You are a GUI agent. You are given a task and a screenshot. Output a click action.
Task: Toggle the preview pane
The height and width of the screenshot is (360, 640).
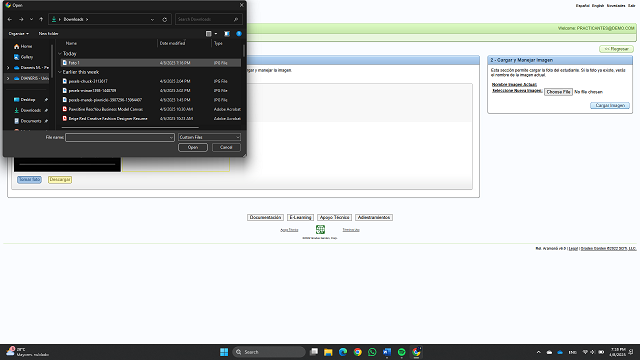(x=227, y=33)
